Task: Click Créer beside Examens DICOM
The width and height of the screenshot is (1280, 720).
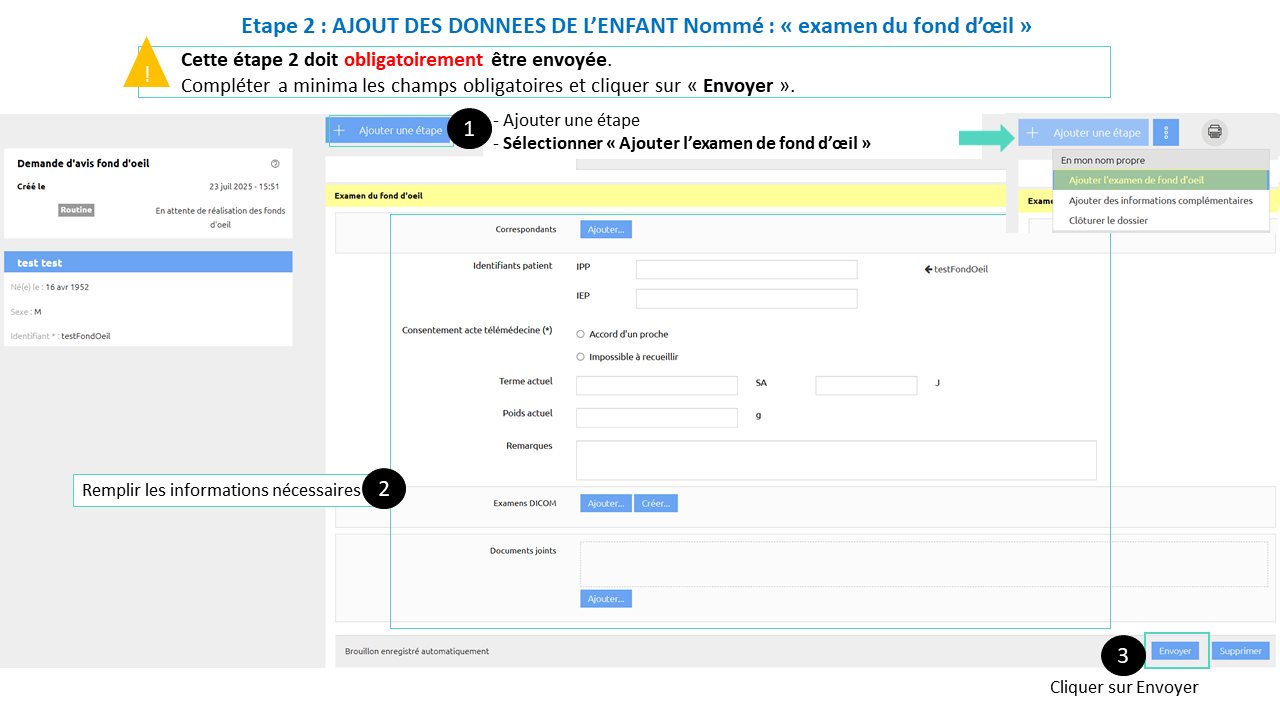Action: click(x=655, y=503)
